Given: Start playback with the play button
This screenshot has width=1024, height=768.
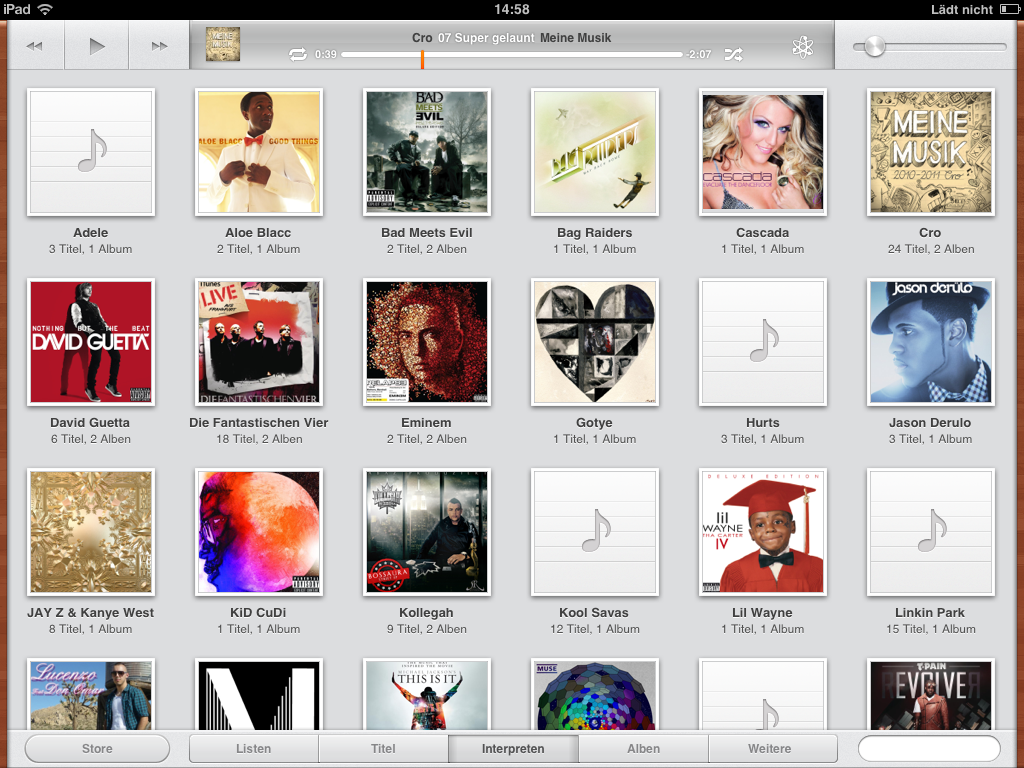Looking at the screenshot, I should point(97,46).
